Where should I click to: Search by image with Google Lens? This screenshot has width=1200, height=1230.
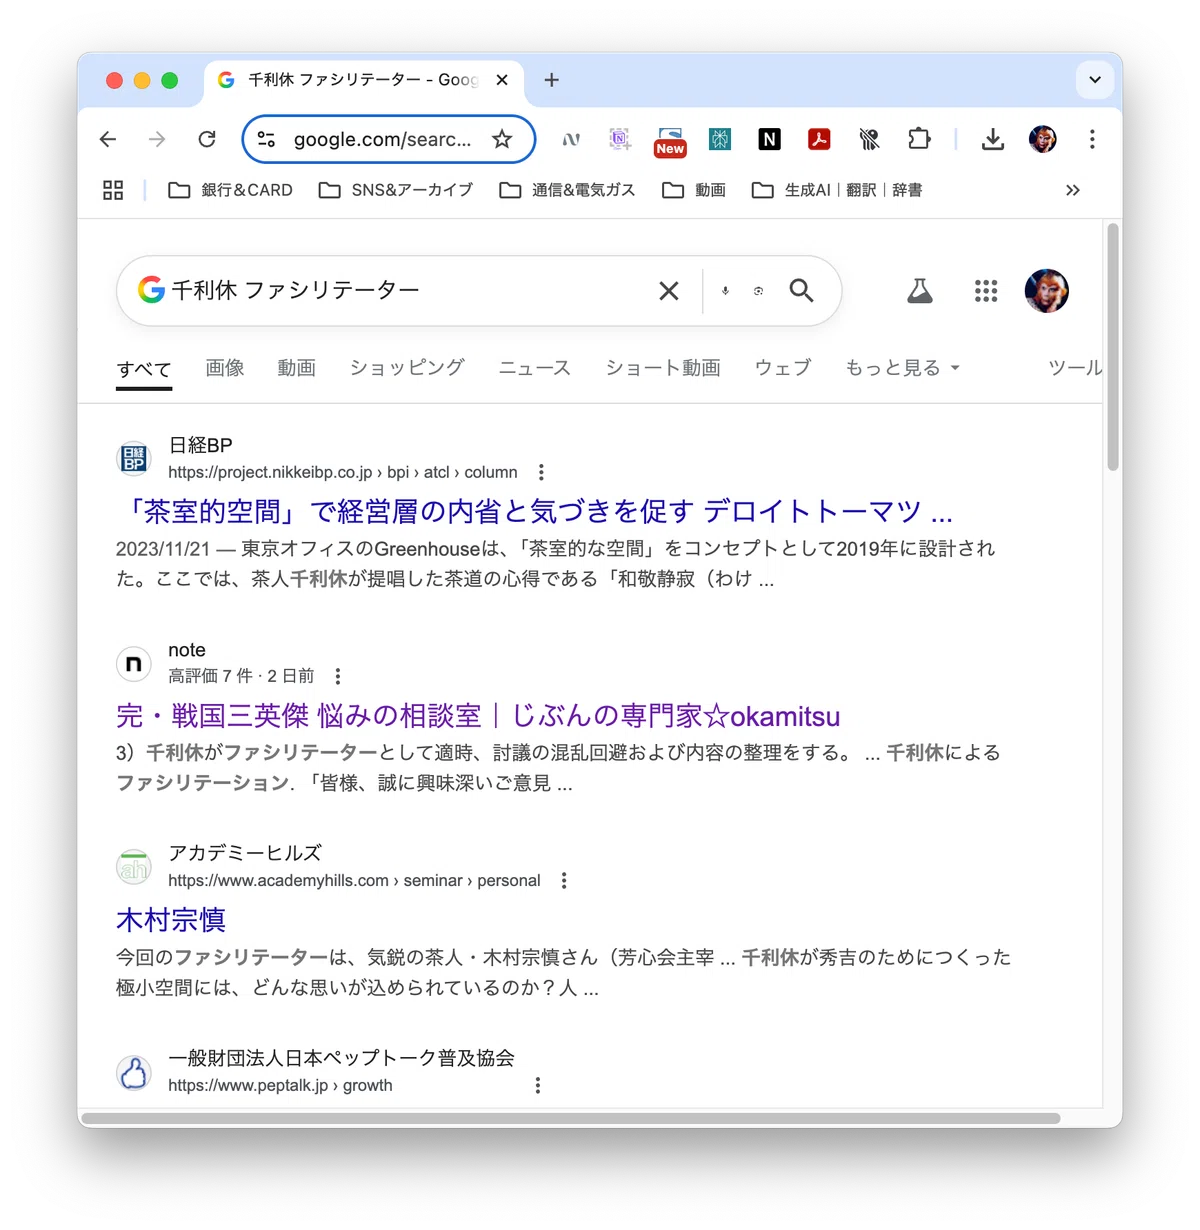[x=758, y=291]
